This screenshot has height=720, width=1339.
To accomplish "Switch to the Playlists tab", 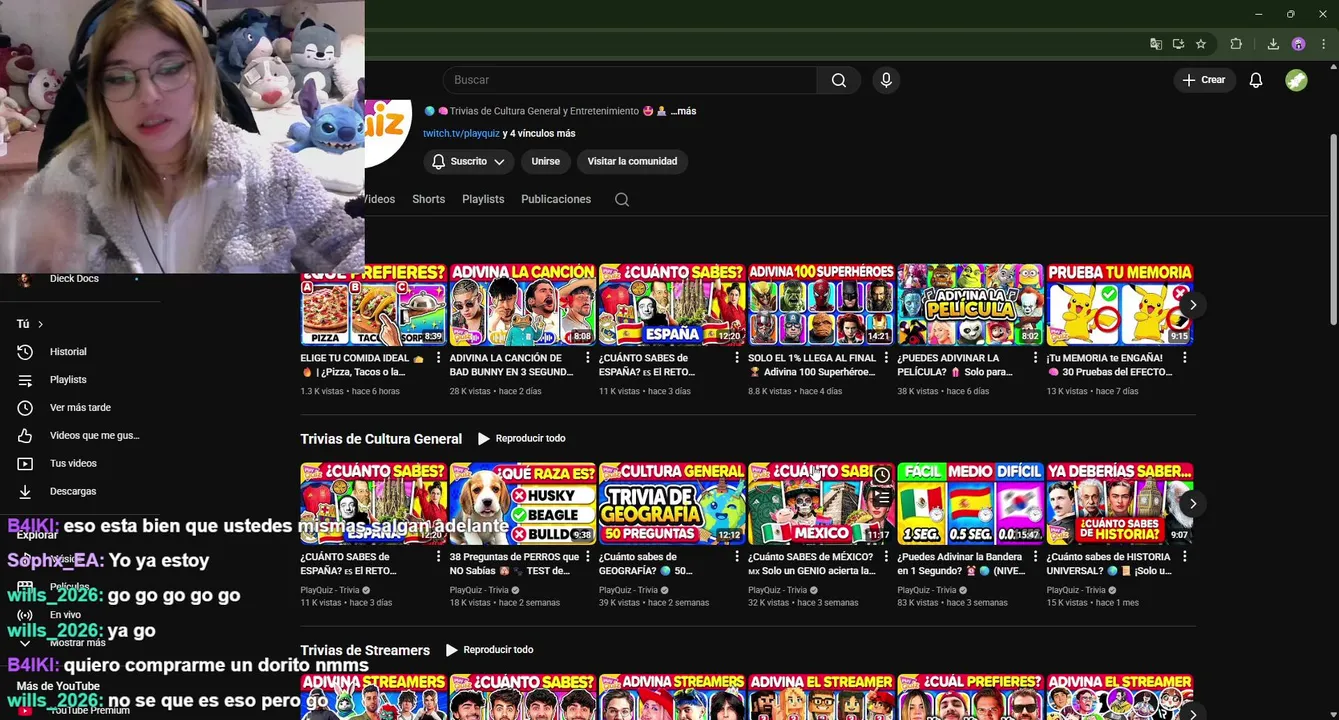I will pyautogui.click(x=483, y=199).
